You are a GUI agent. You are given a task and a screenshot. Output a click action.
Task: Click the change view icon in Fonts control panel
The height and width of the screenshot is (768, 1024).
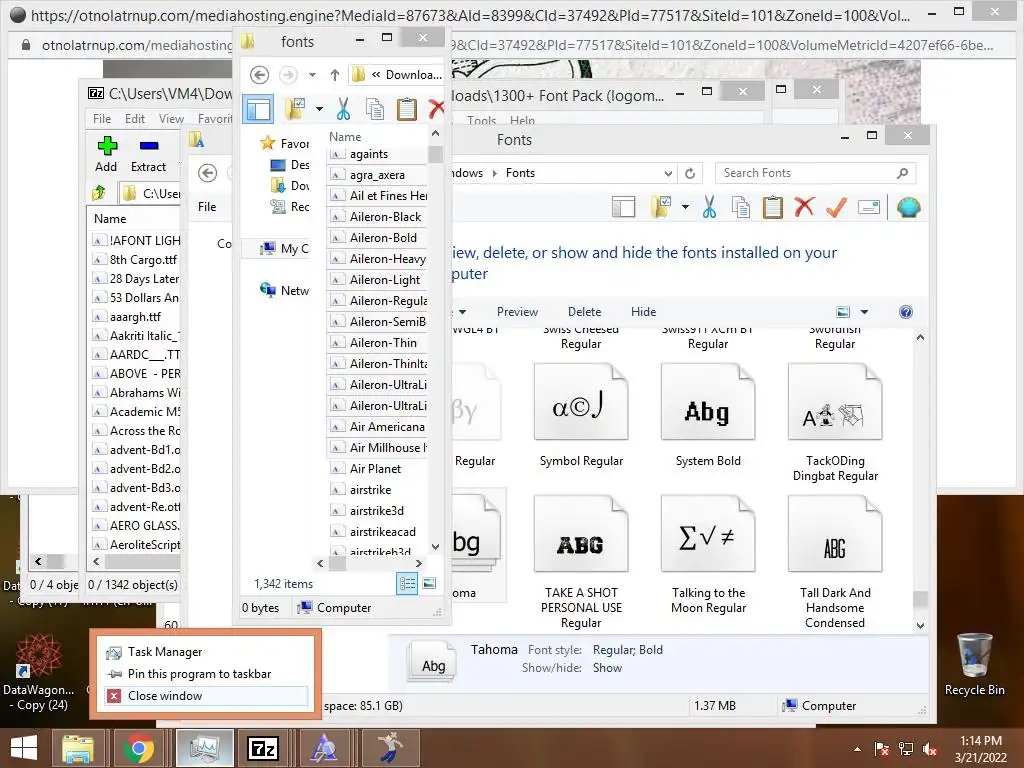[x=843, y=312]
